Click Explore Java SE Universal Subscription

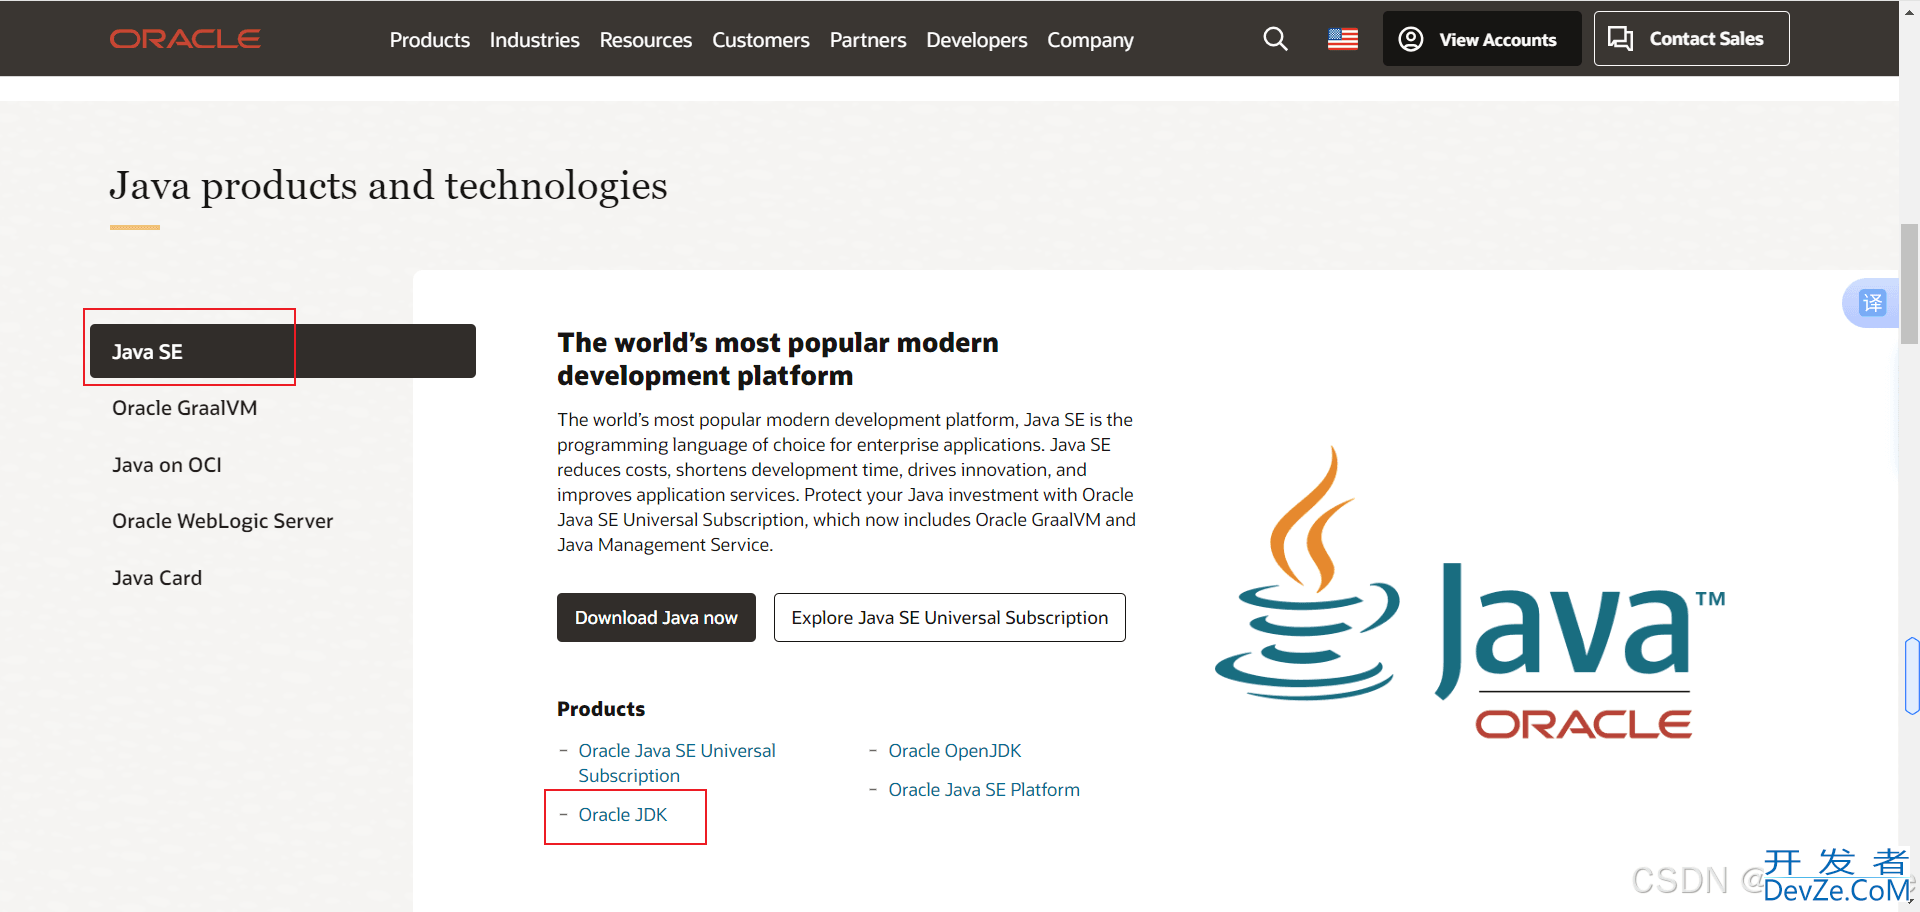tap(949, 617)
